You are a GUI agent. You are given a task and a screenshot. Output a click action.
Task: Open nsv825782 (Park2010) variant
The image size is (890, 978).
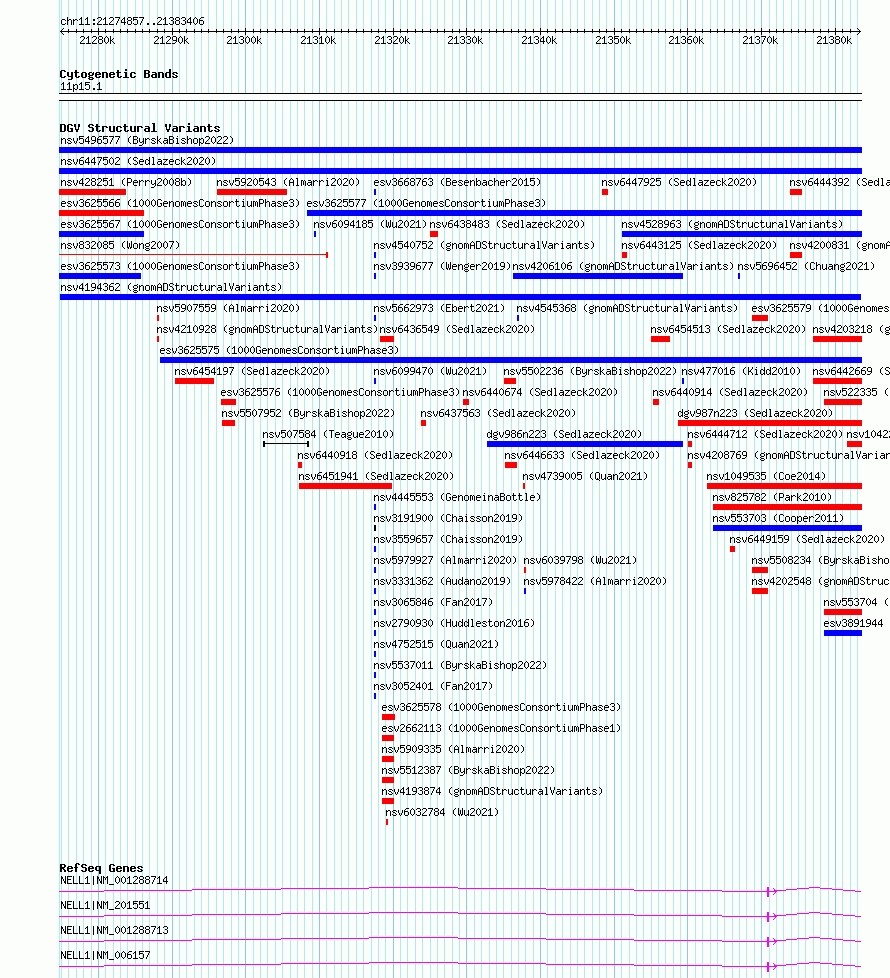point(772,498)
